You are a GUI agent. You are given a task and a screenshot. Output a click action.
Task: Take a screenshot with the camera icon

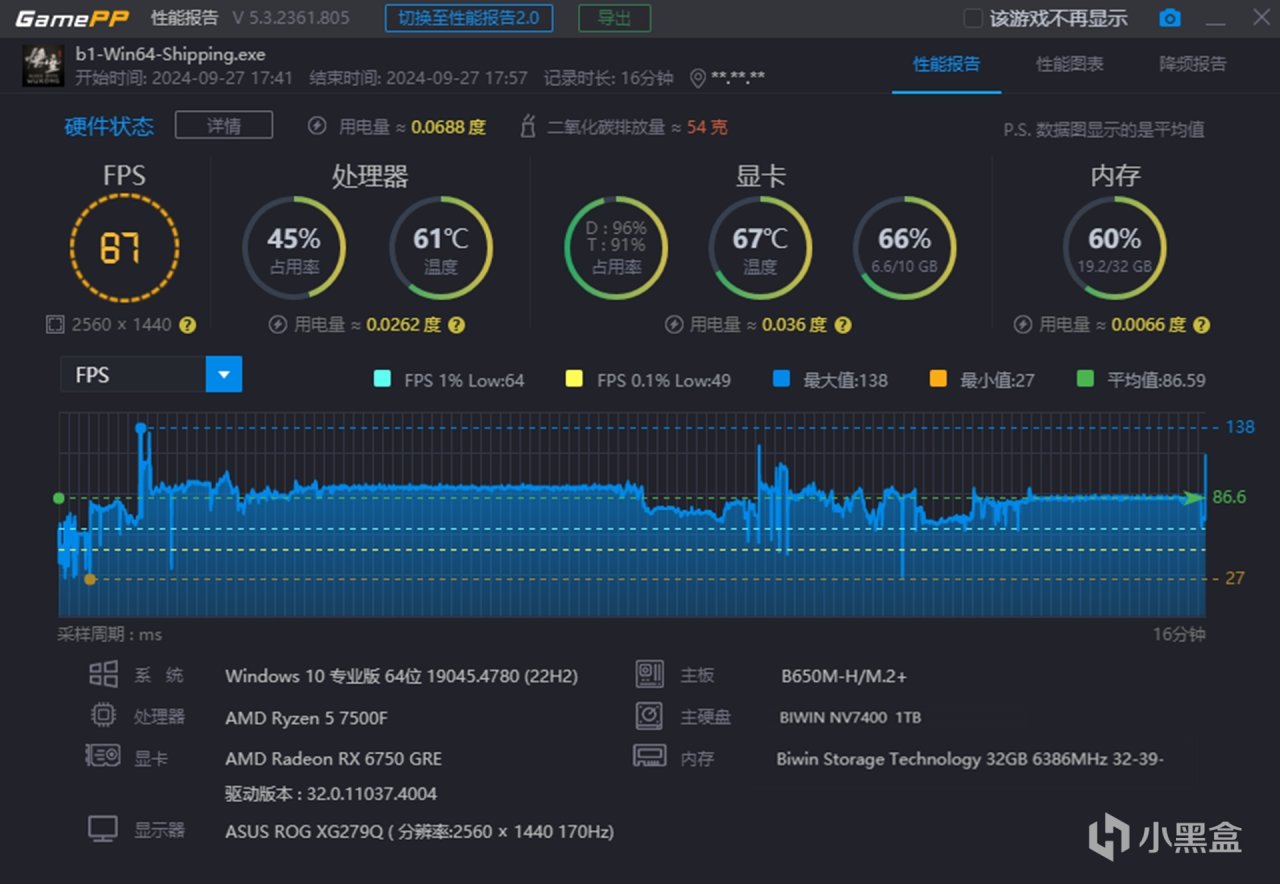coord(1169,19)
